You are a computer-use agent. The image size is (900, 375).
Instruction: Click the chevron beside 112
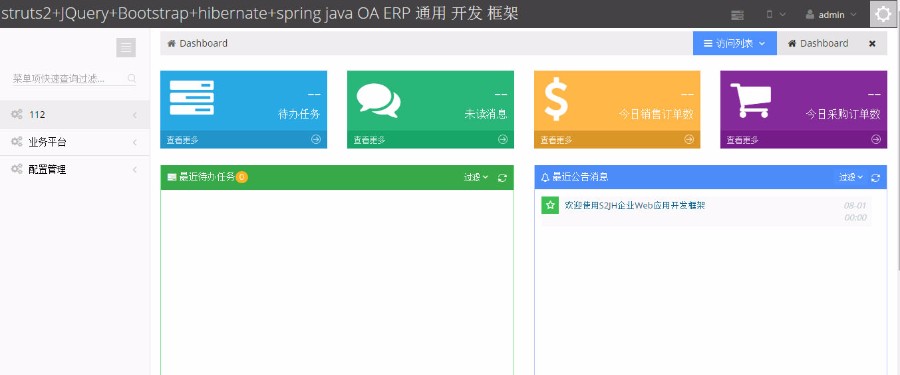pyautogui.click(x=135, y=115)
